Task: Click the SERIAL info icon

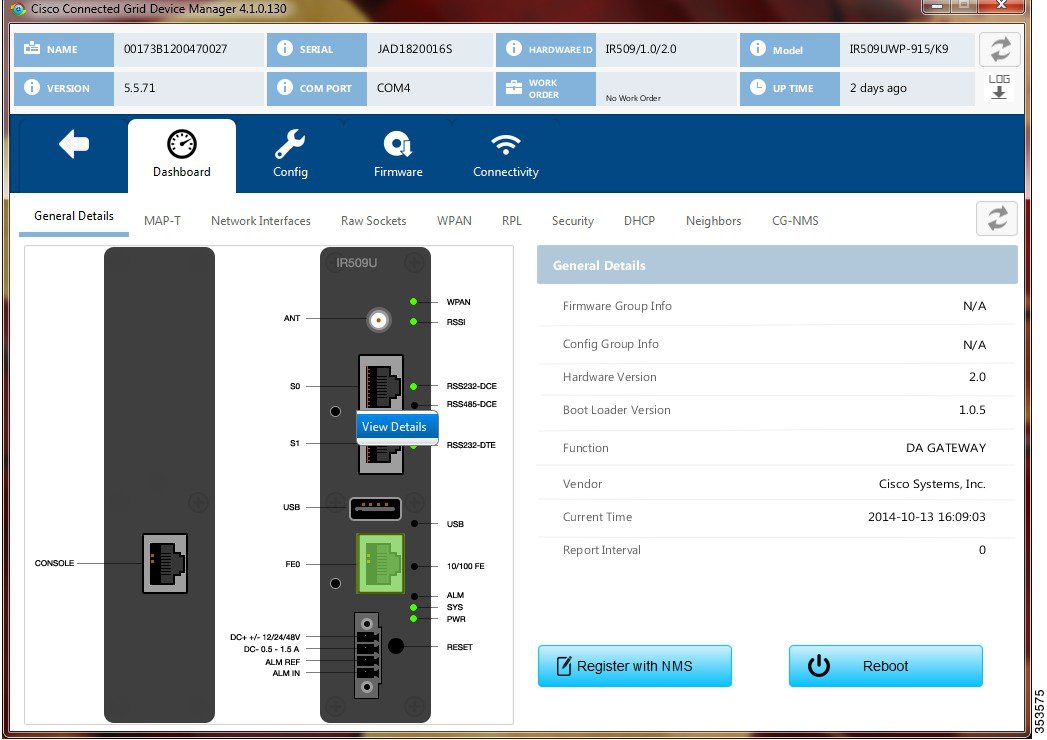Action: point(285,49)
